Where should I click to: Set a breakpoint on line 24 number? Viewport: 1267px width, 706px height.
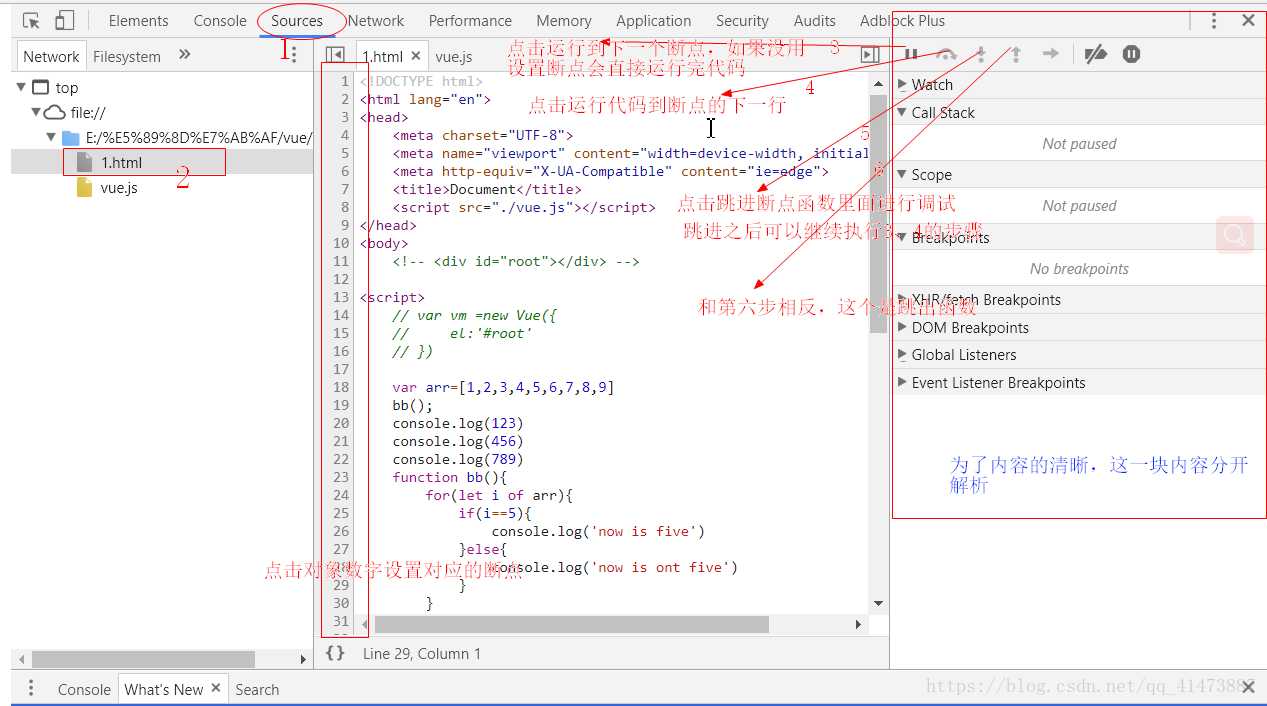coord(341,495)
